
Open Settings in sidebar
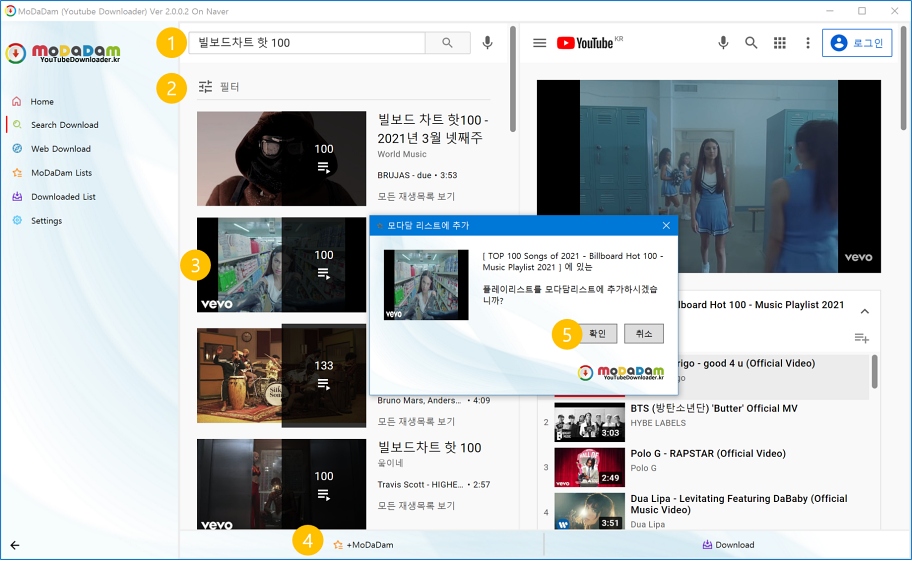coord(47,221)
